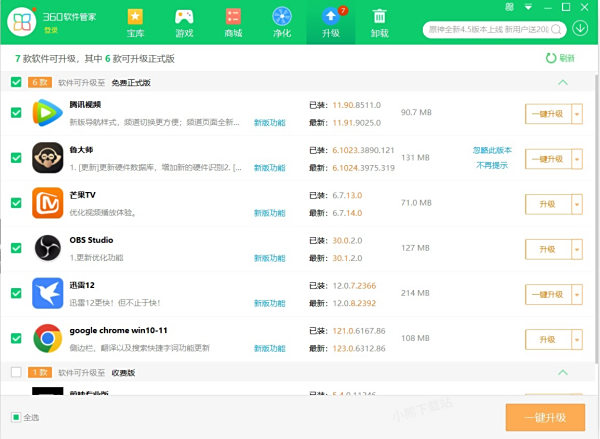The image size is (600, 439).
Task: Open dropdown arrow beside chrome 升级
Action: [577, 340]
